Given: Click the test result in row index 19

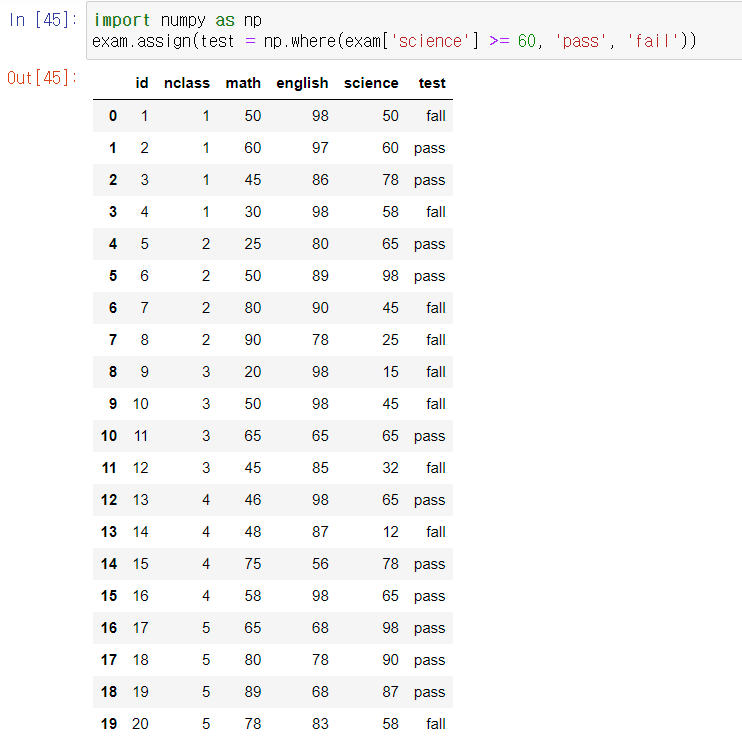Looking at the screenshot, I should pos(436,724).
